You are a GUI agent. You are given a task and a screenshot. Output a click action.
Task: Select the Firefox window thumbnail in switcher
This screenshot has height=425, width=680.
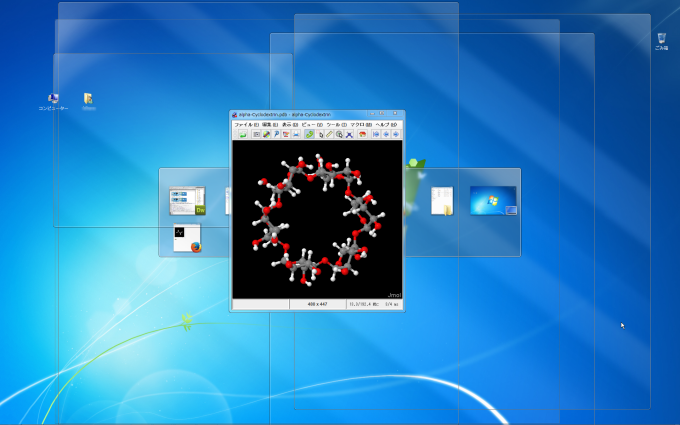coord(187,238)
